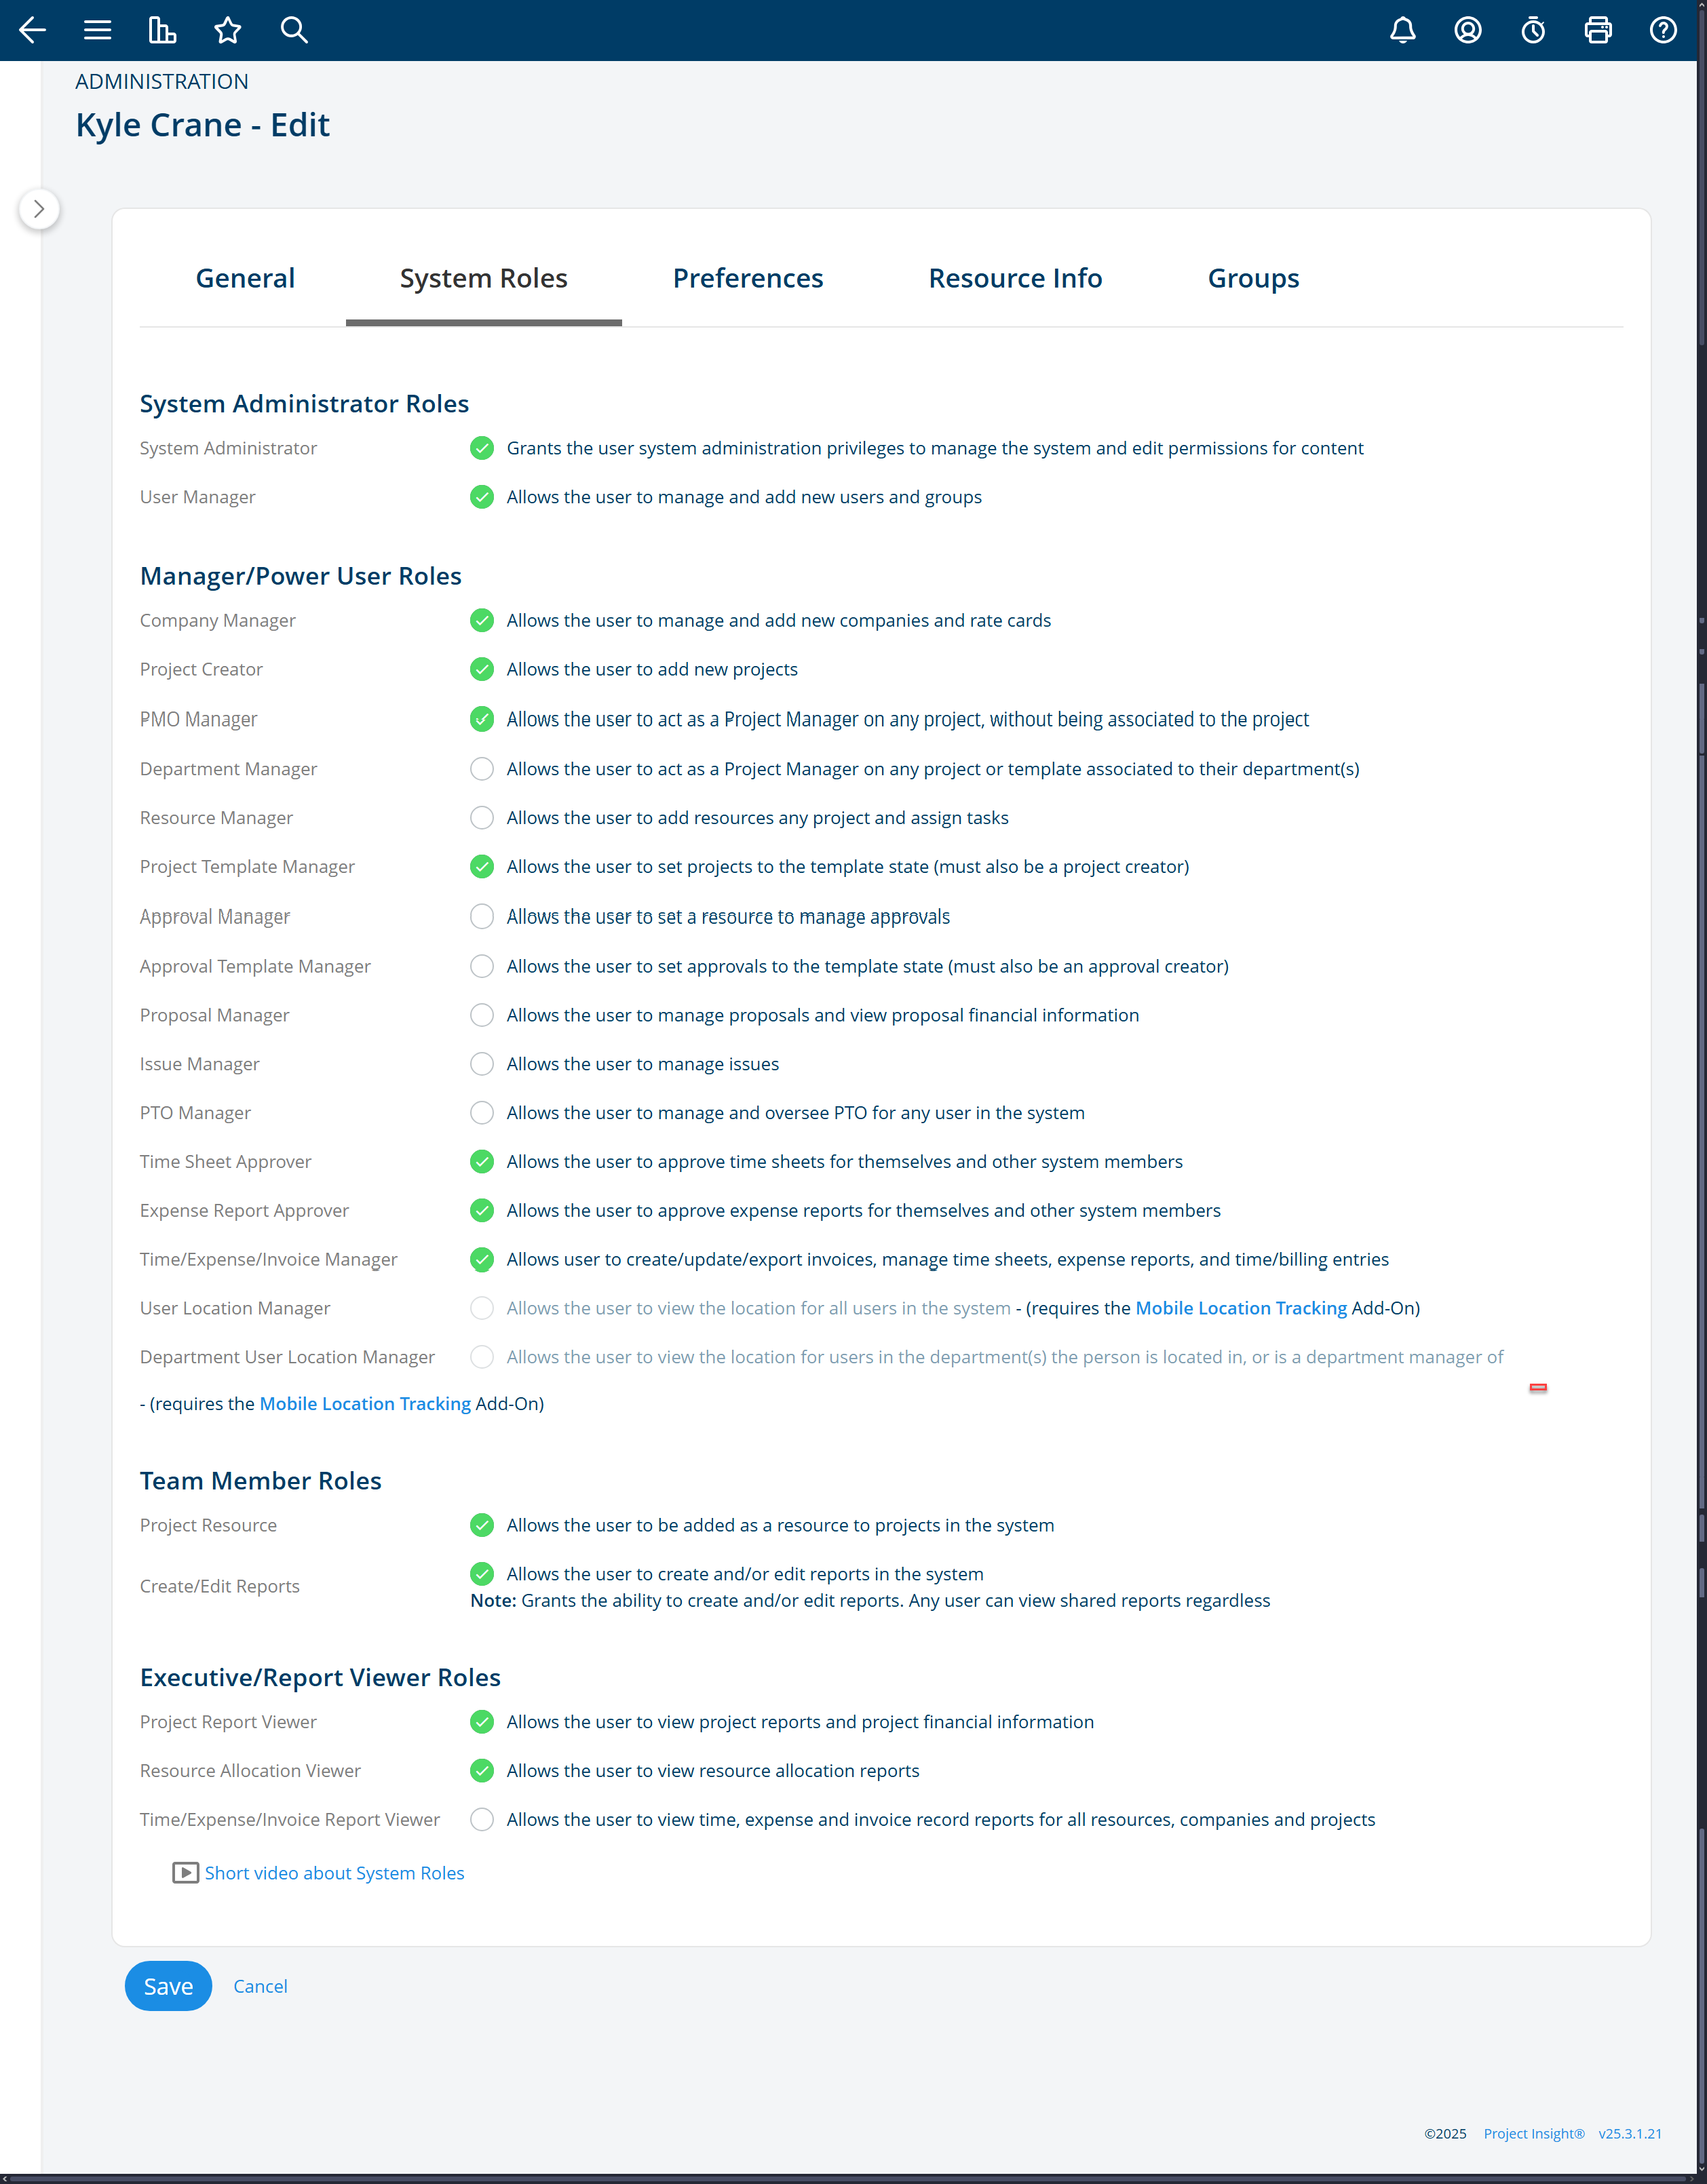Open the hamburger menu
Viewport: 1707px width, 2184px height.
click(x=97, y=30)
